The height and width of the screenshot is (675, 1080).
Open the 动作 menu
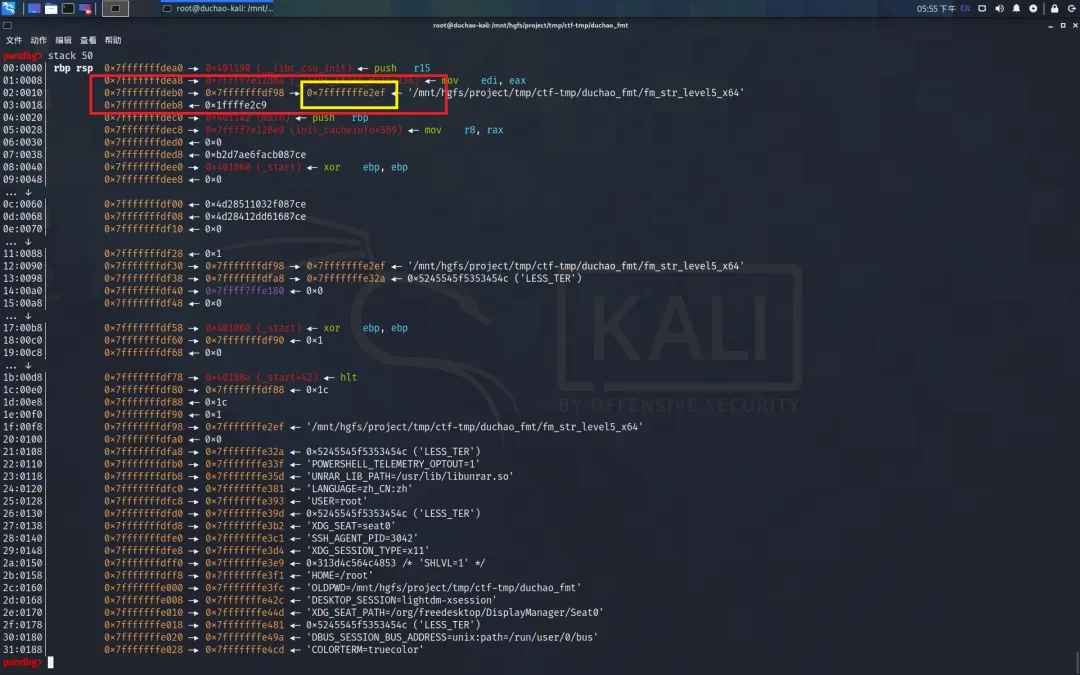tap(39, 41)
